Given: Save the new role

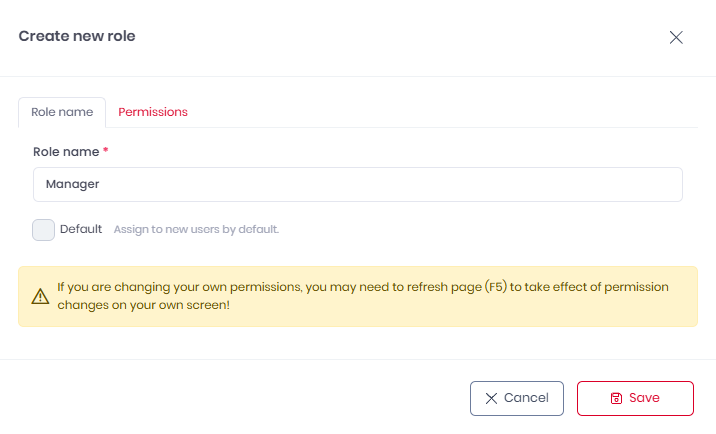Looking at the screenshot, I should tap(634, 398).
